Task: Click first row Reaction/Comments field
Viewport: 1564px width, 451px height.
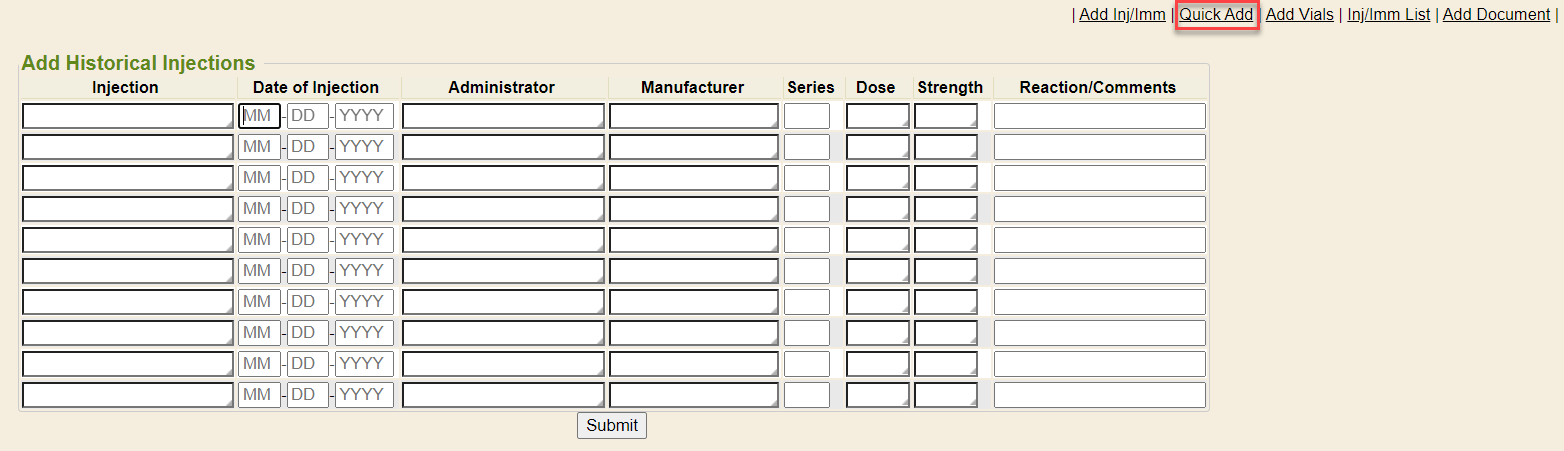Action: [x=1099, y=117]
